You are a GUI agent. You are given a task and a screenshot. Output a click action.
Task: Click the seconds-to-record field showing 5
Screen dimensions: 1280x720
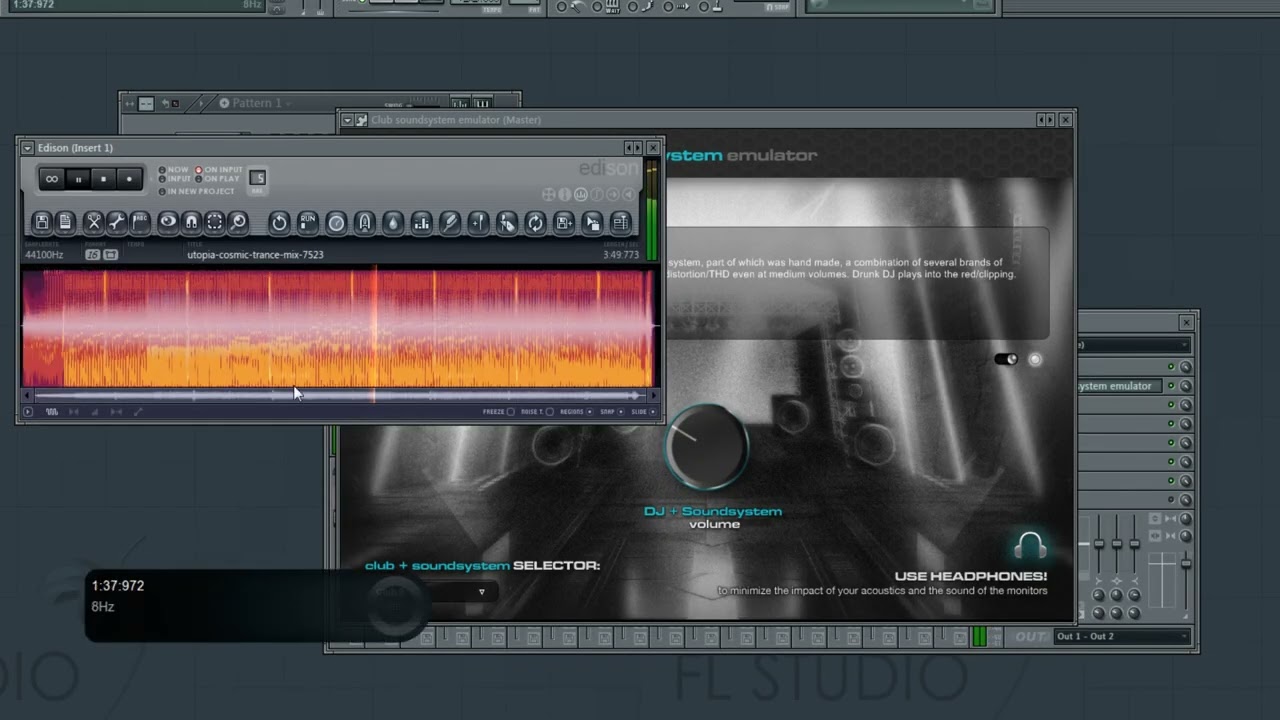click(257, 179)
